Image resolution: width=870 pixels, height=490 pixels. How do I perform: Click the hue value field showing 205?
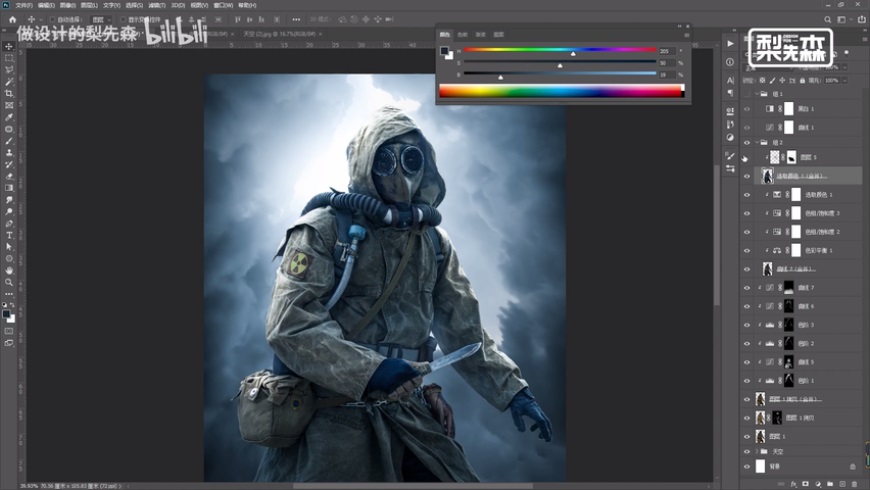click(x=667, y=51)
